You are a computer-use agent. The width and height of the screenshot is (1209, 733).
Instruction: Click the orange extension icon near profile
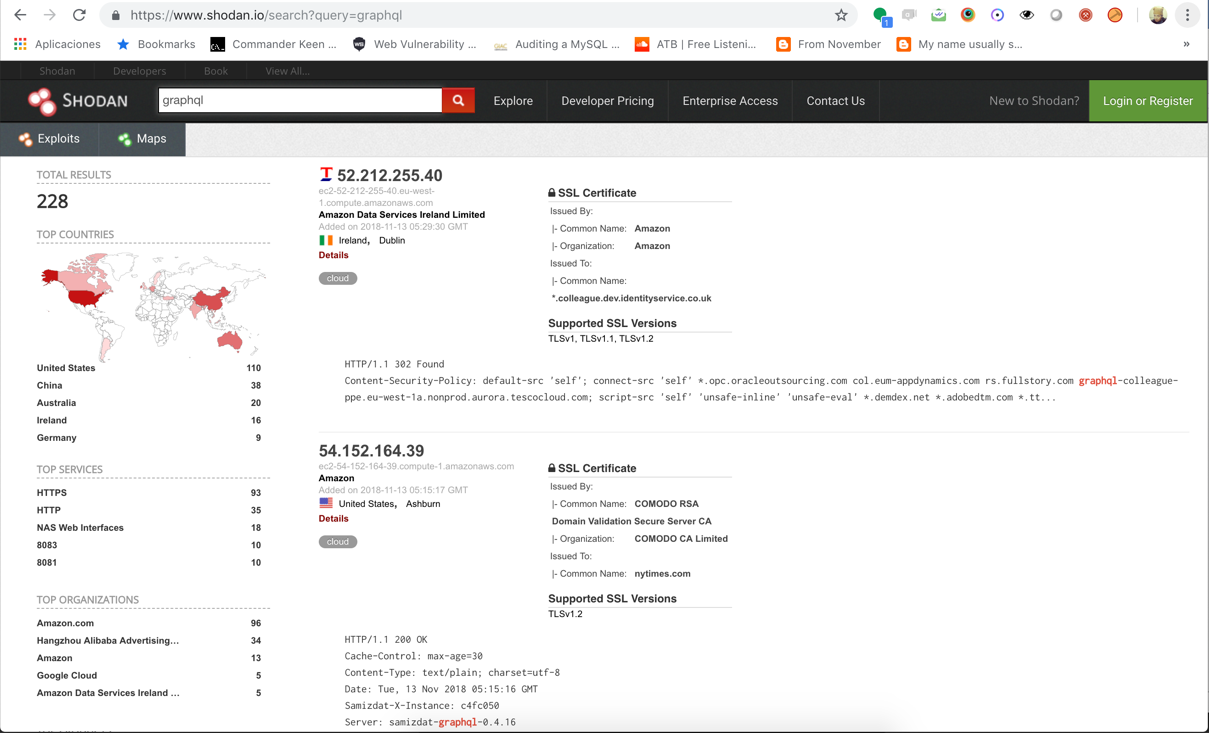[1115, 15]
